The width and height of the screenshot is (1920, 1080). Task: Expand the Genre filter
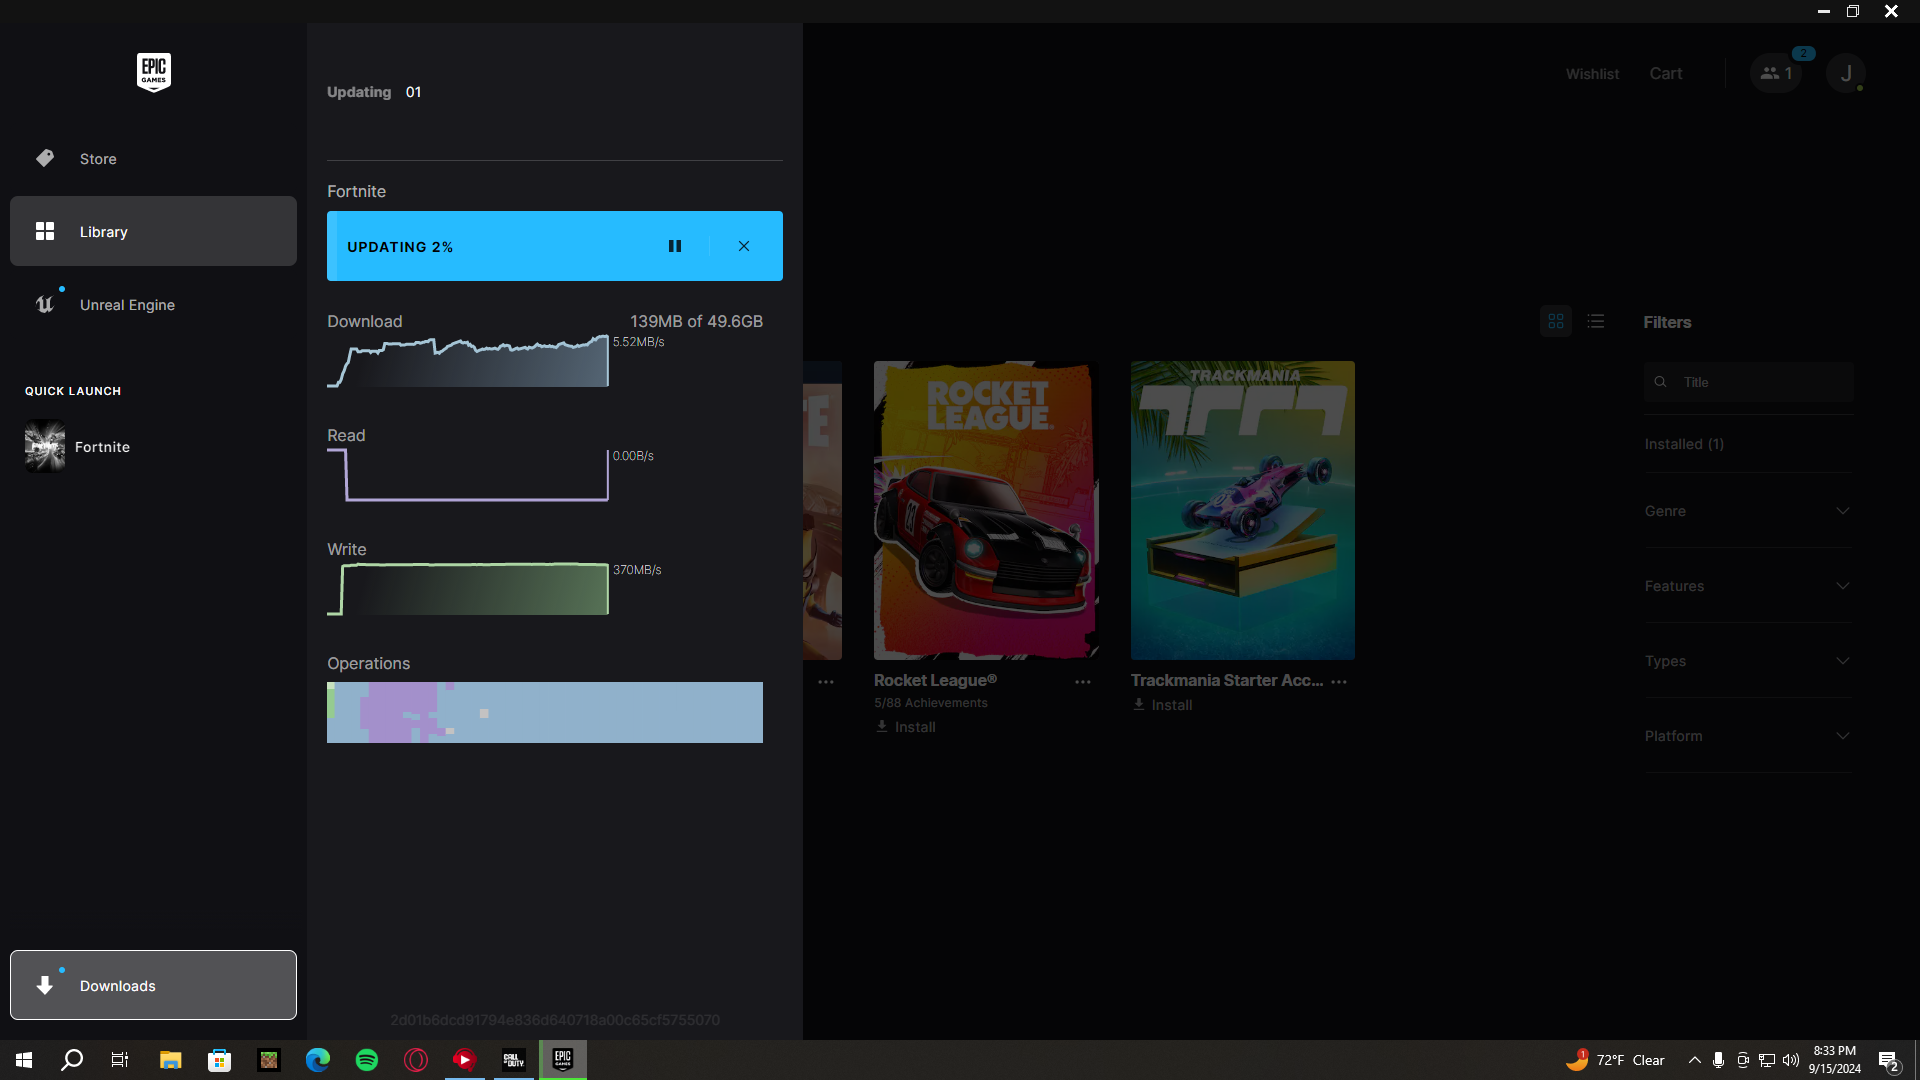click(1747, 511)
